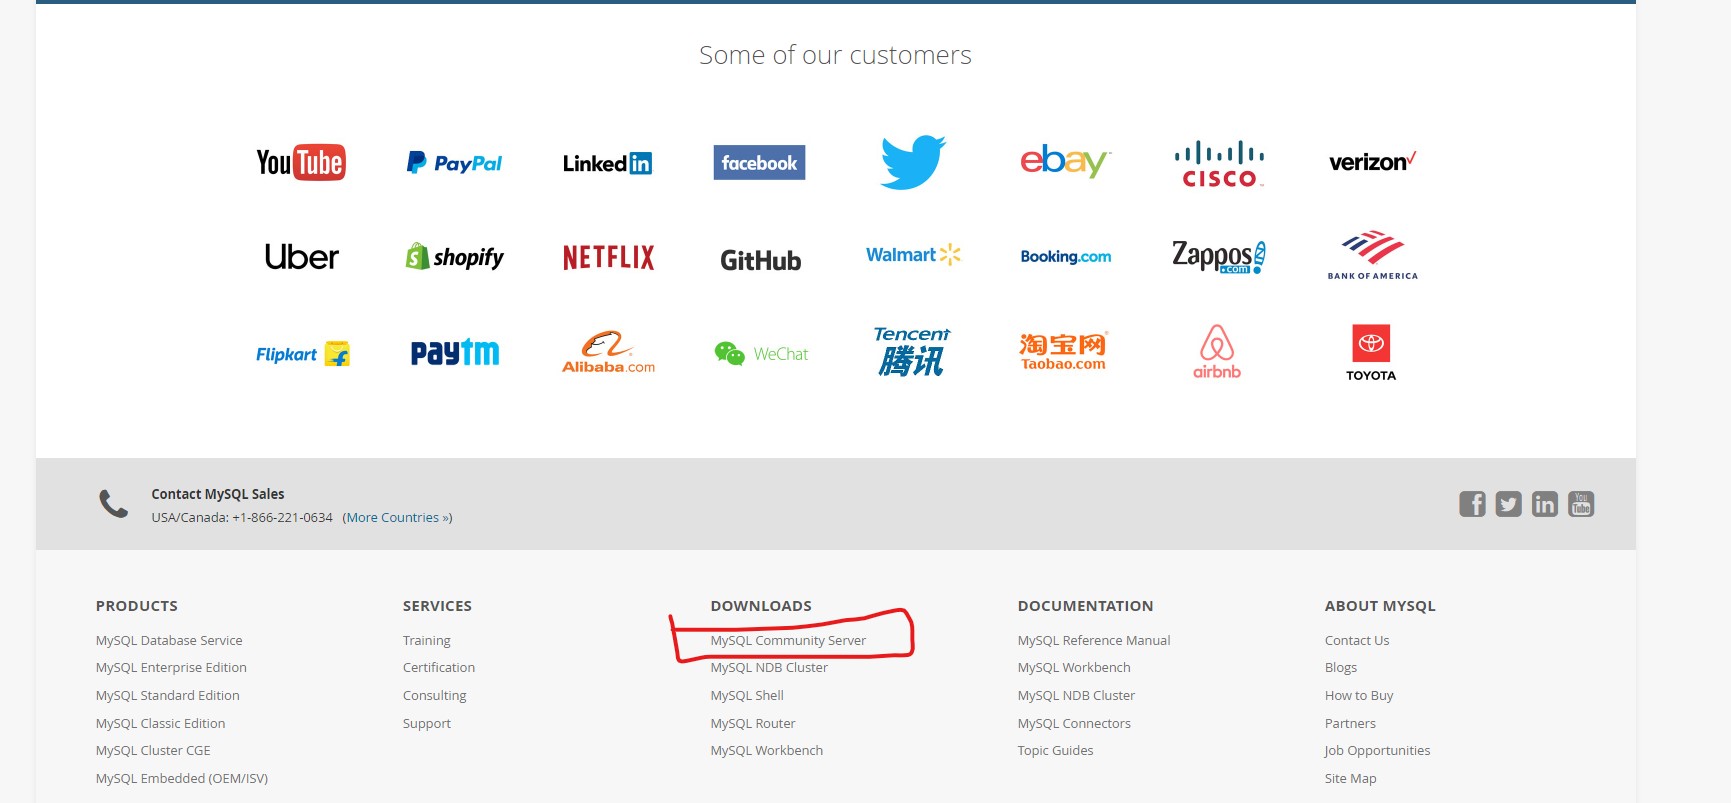1731x803 pixels.
Task: Click the LinkedIn customer logo
Action: (x=607, y=163)
